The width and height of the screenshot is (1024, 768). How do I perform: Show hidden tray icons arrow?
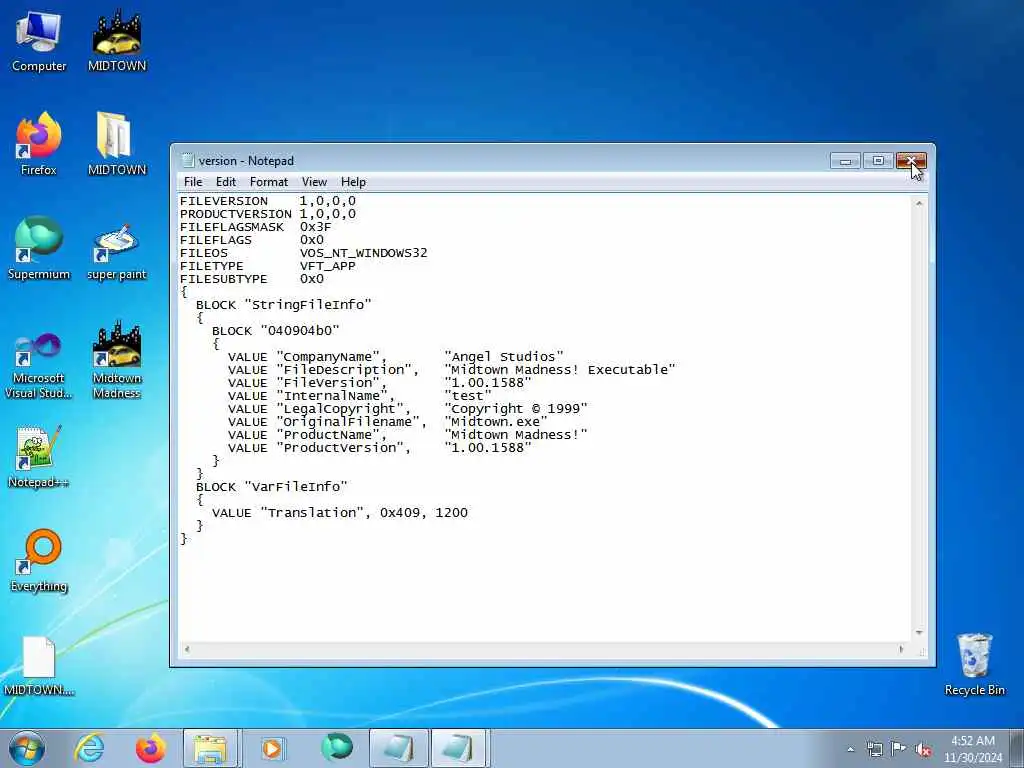[850, 750]
